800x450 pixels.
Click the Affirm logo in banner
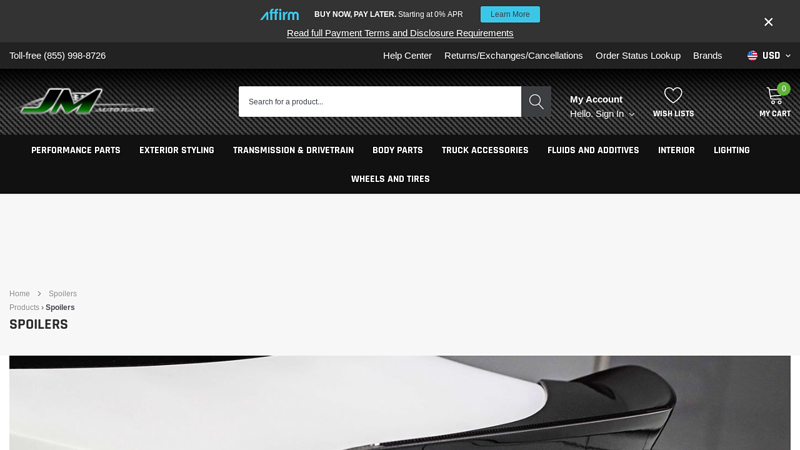coord(280,14)
